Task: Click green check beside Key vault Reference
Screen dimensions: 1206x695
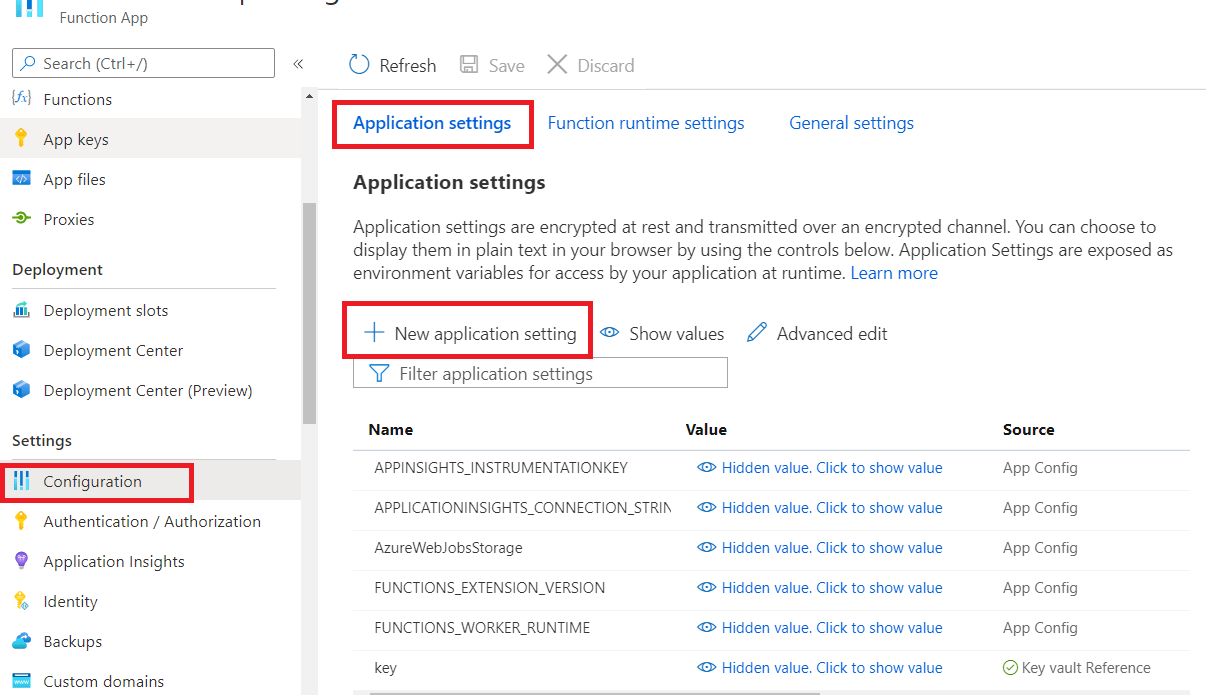Action: tap(1010, 668)
